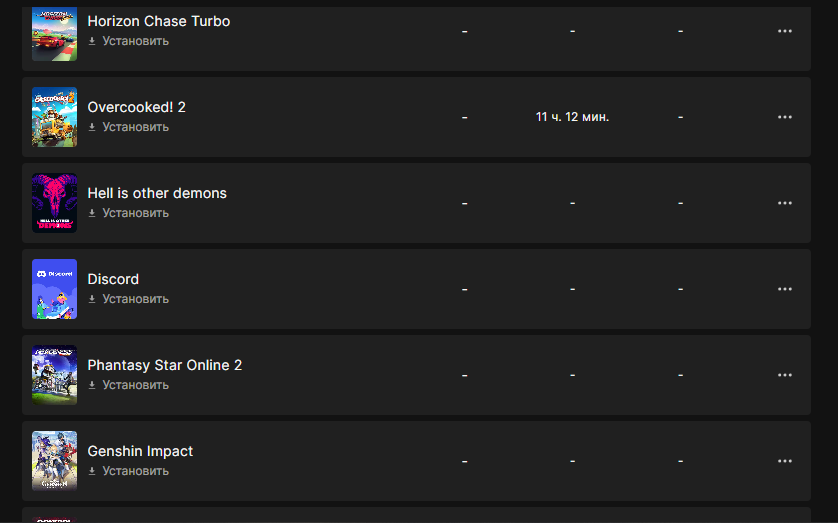Open three-dot menu for Horizon Chase Turbo
The height and width of the screenshot is (523, 838).
point(785,31)
